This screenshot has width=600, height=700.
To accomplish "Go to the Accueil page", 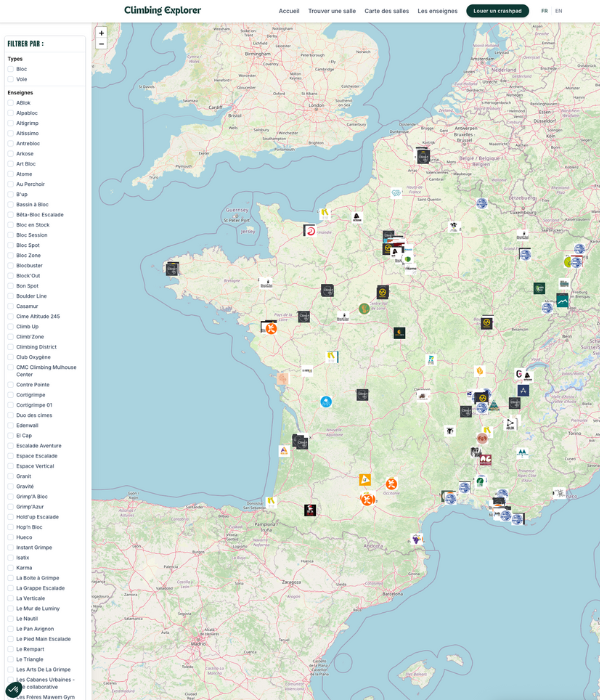I will point(289,11).
